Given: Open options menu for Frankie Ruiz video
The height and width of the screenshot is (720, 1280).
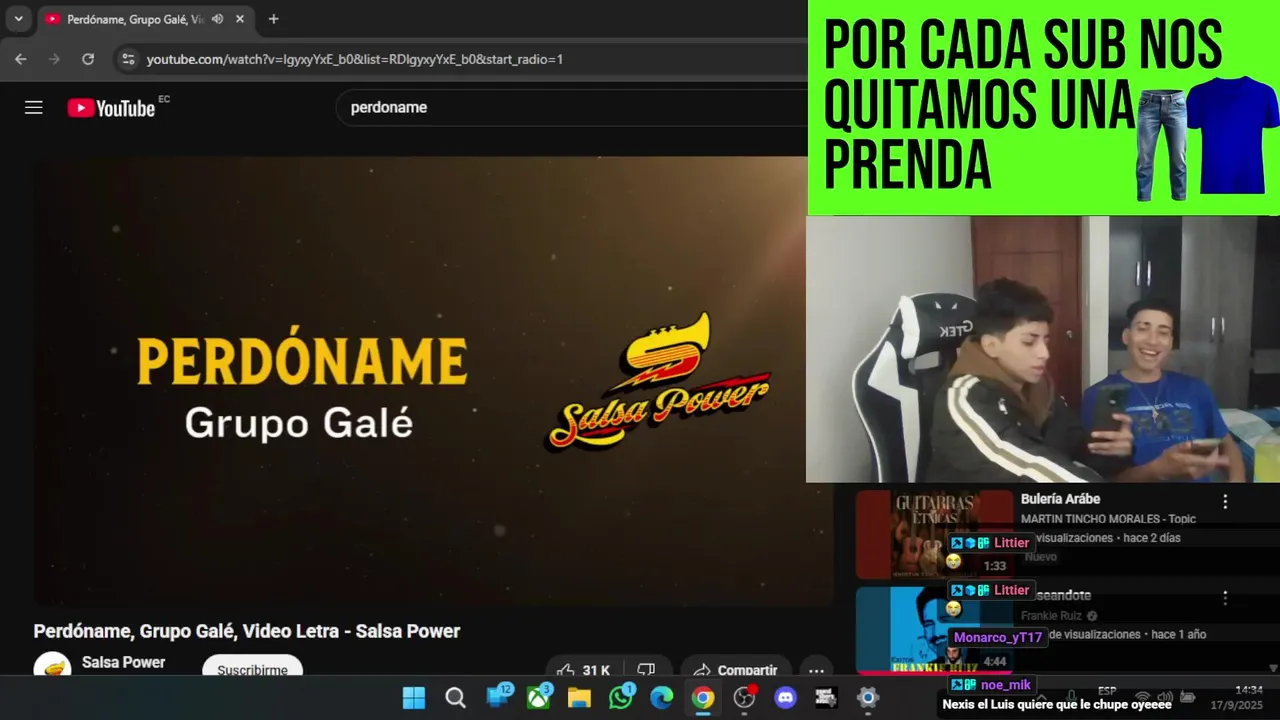Looking at the screenshot, I should [1225, 598].
